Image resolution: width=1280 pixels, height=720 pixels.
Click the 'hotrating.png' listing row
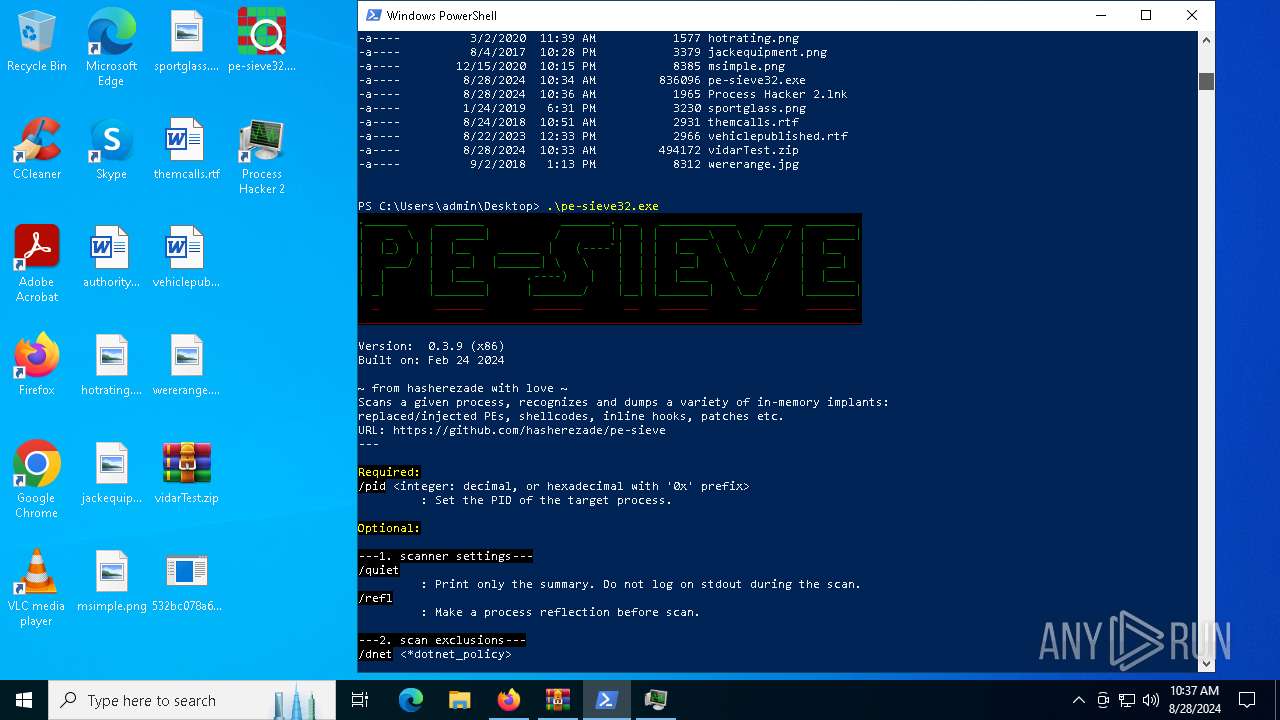[x=579, y=38]
